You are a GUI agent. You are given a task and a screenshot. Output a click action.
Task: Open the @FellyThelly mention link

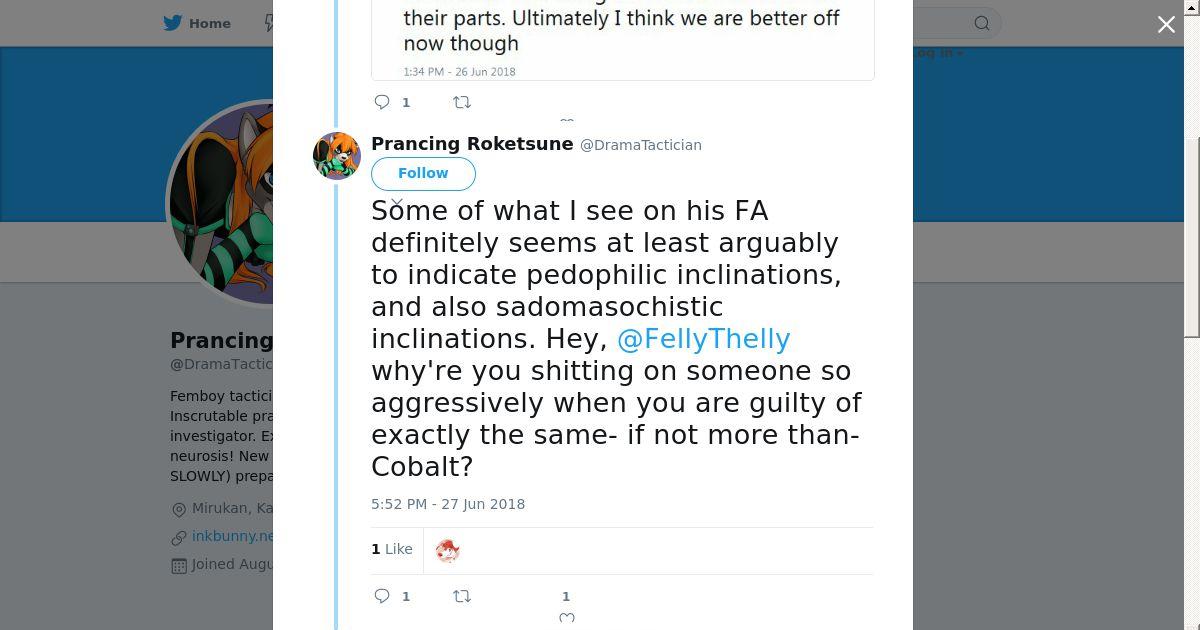tap(703, 339)
